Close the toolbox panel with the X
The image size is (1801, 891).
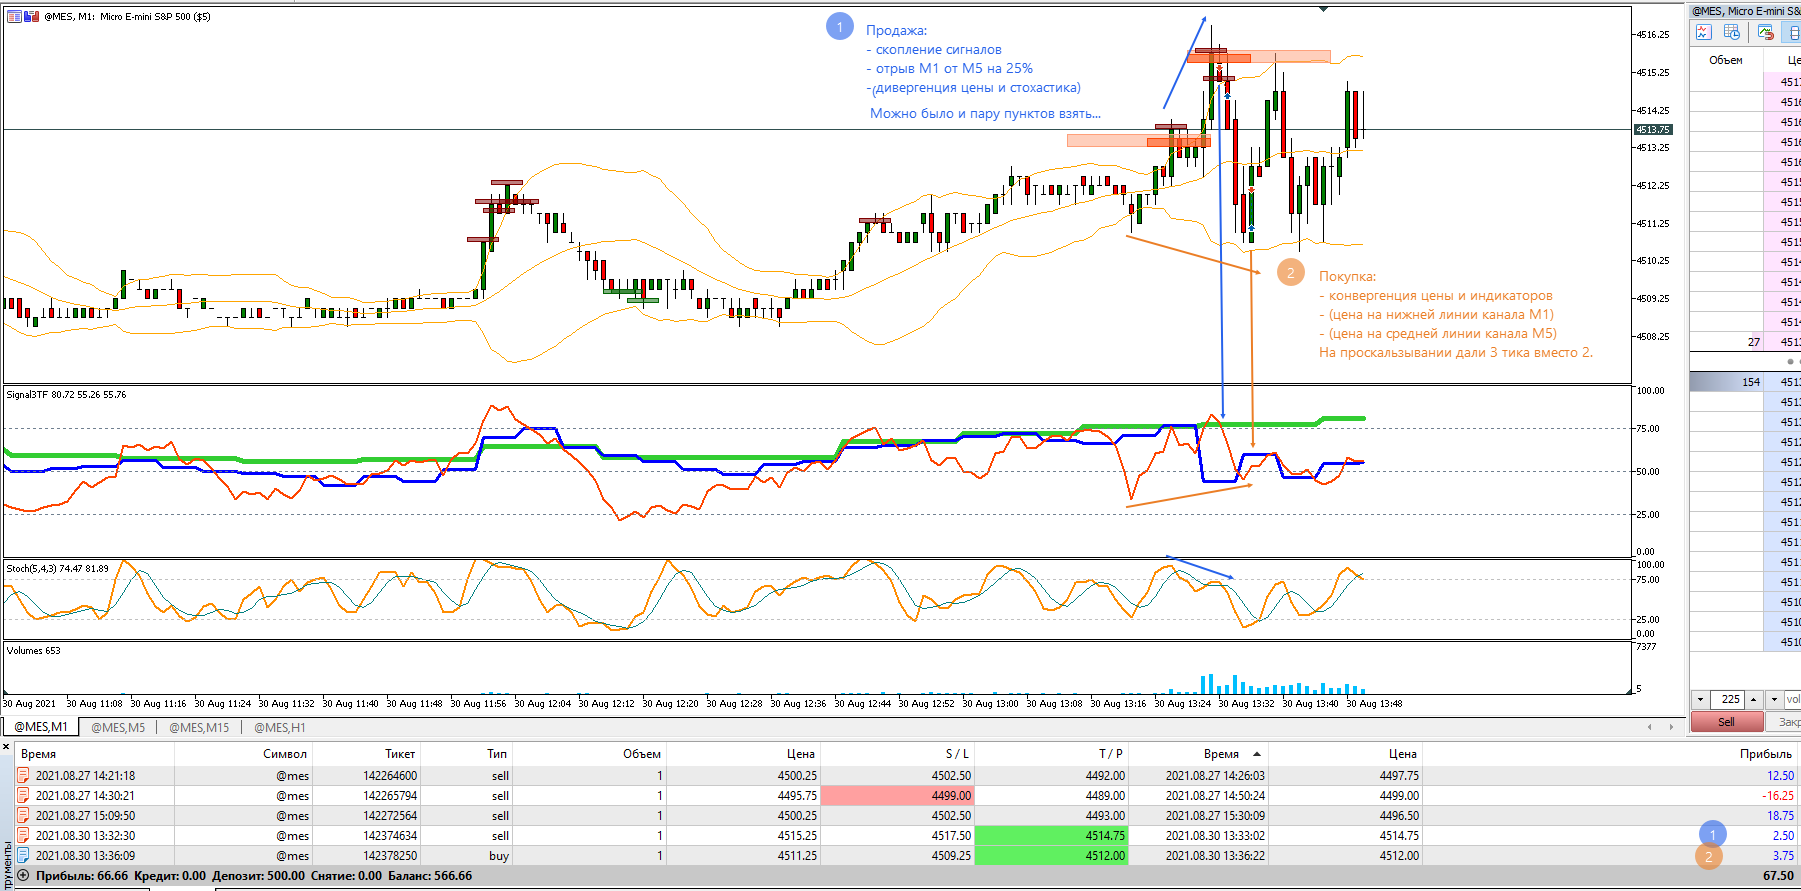[x=6, y=746]
